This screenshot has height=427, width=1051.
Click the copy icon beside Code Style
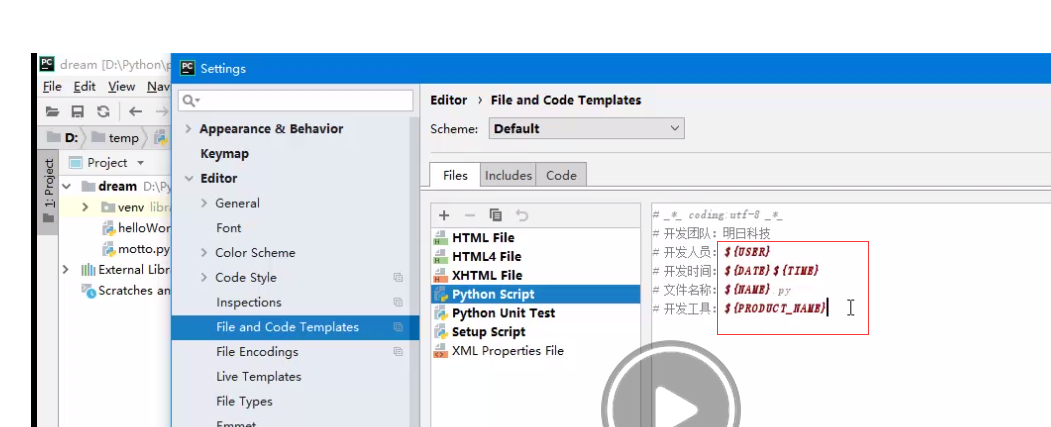click(x=397, y=278)
